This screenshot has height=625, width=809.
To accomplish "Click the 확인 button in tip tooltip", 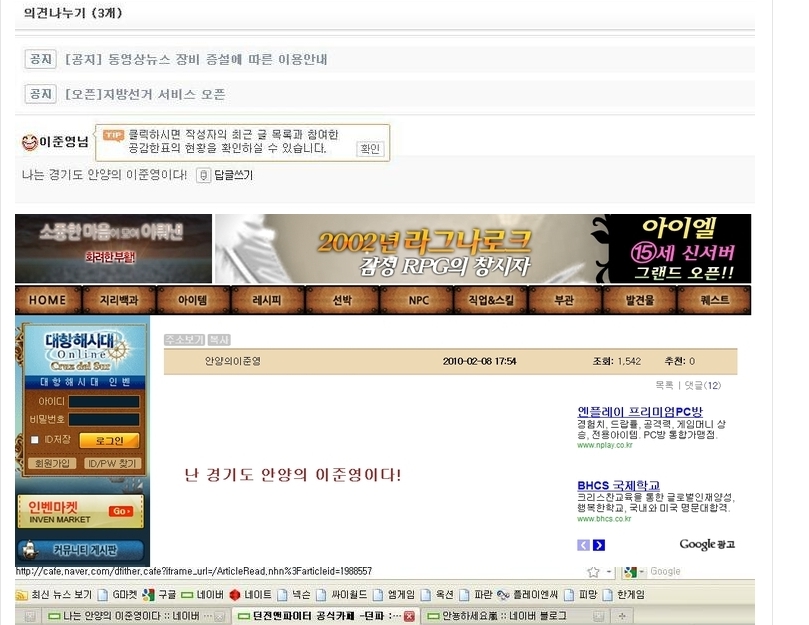I will 370,149.
